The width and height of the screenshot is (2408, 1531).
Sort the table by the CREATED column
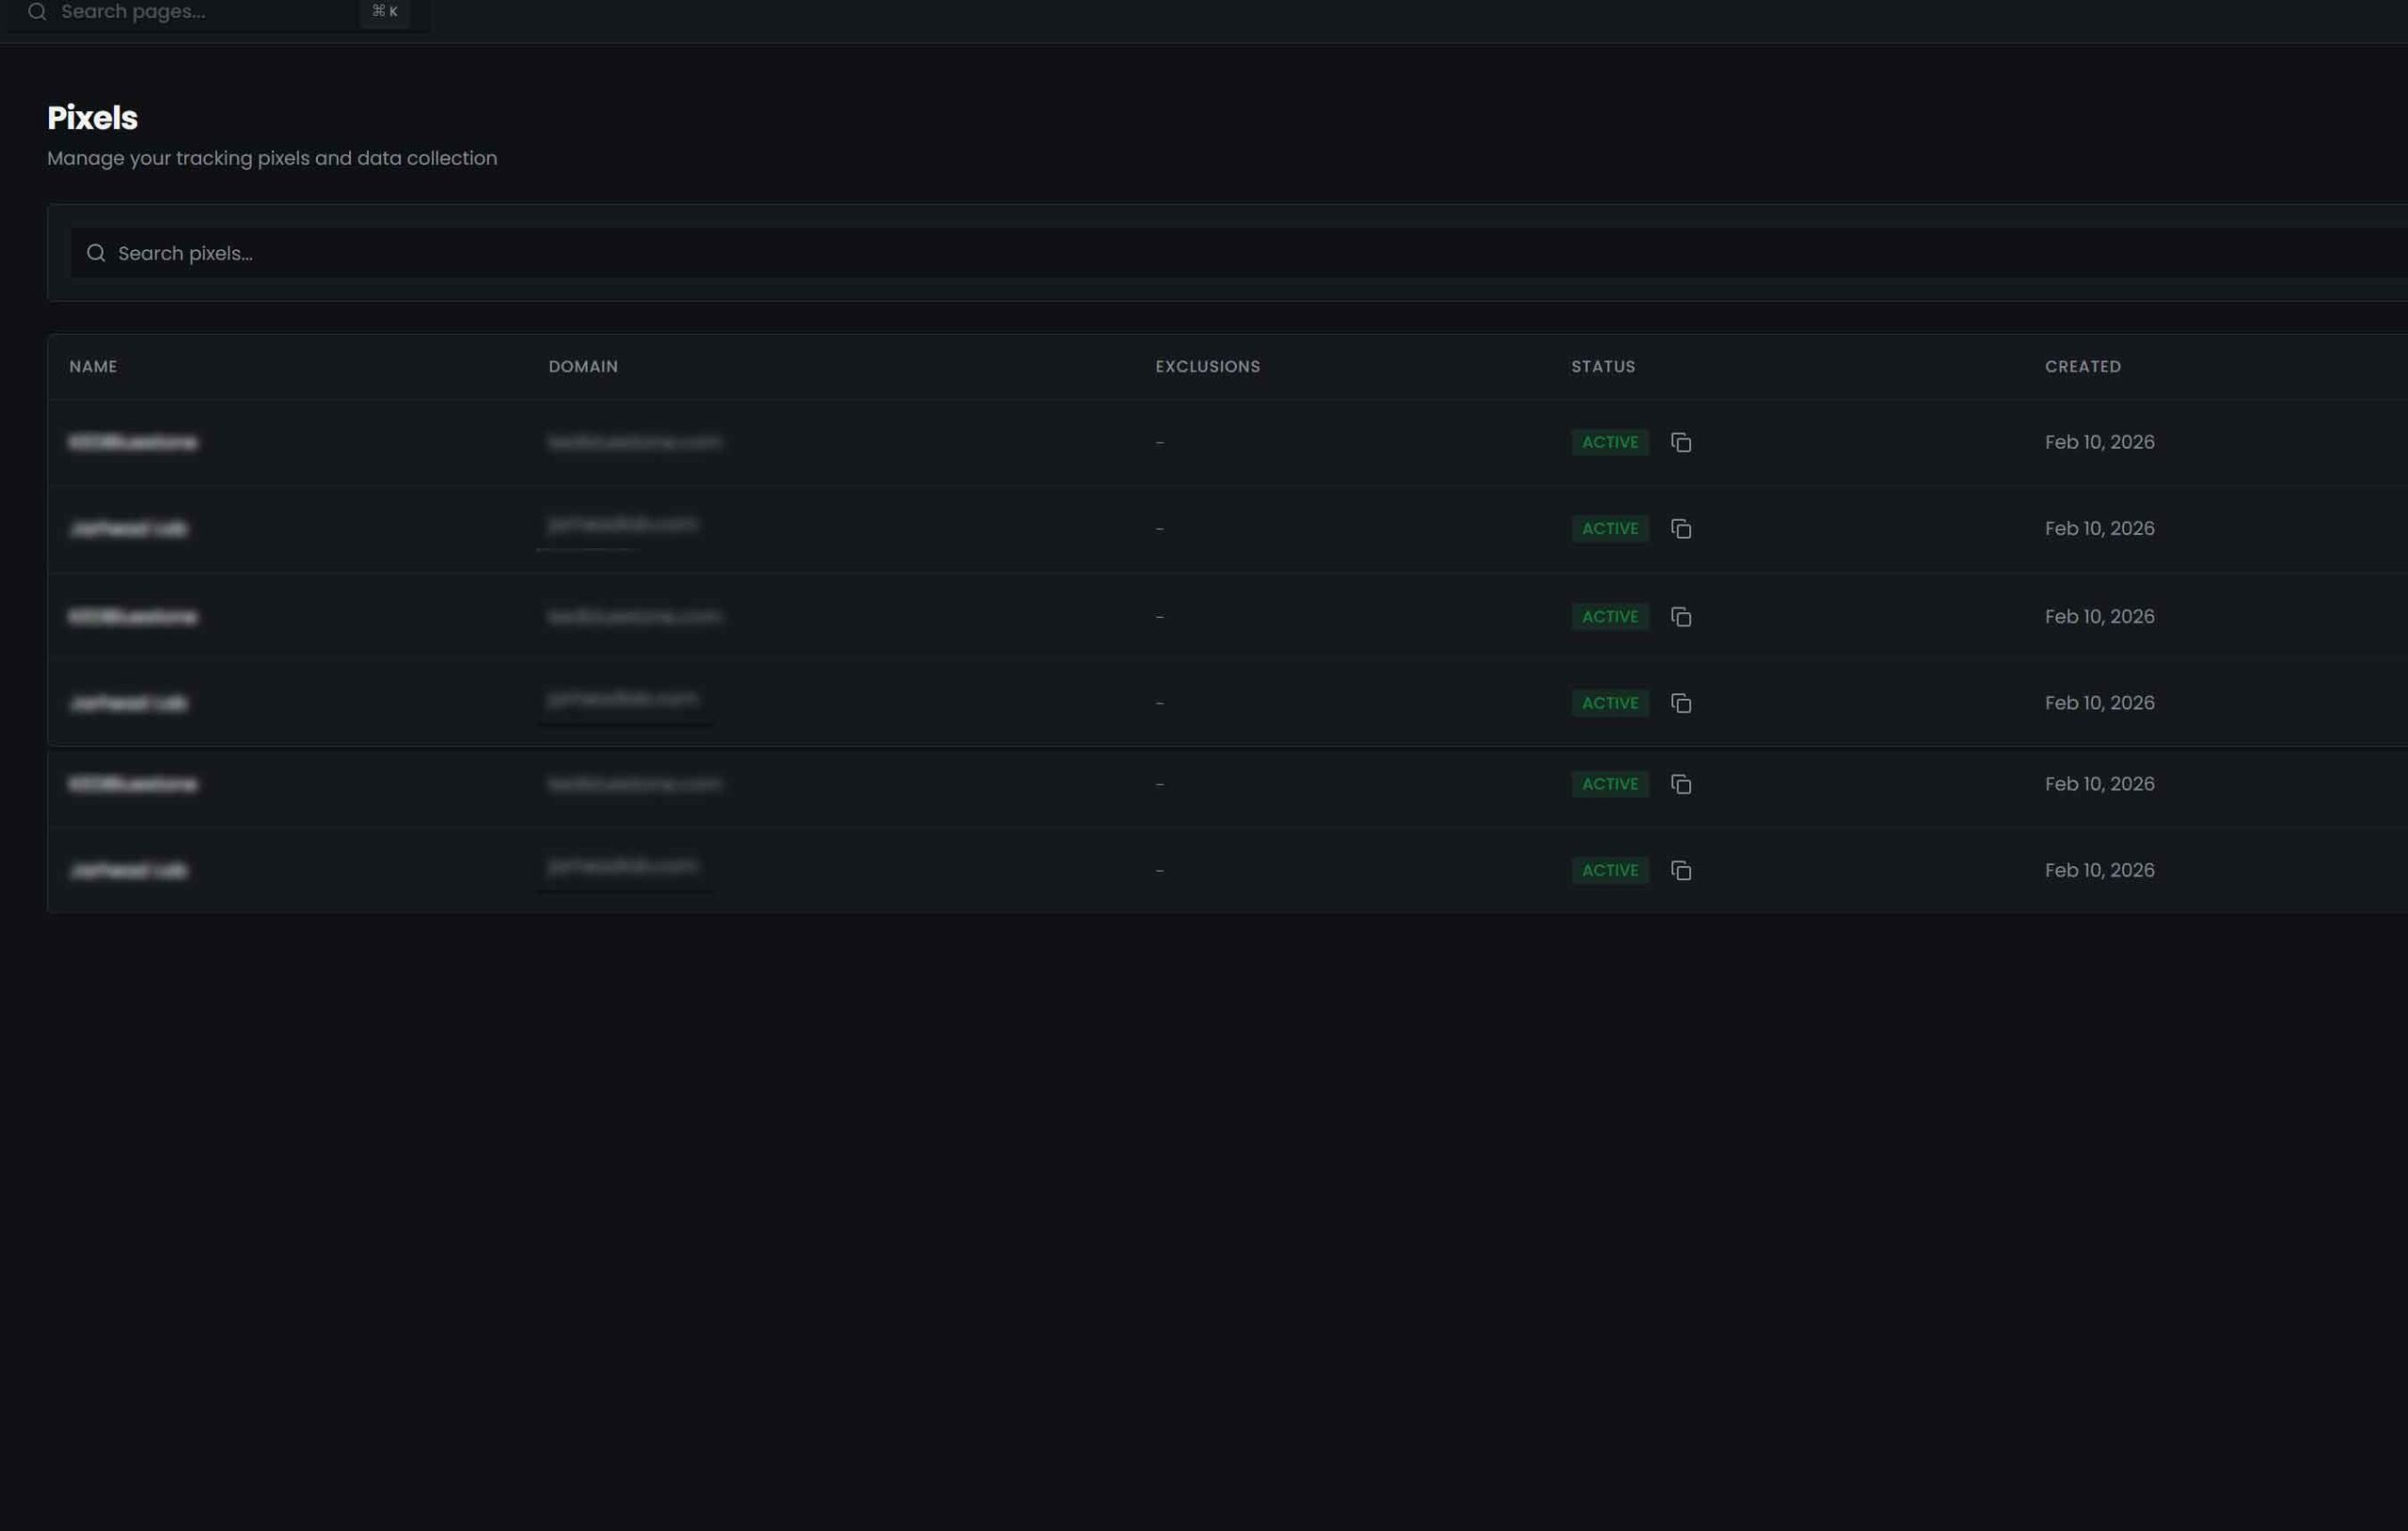point(2082,366)
